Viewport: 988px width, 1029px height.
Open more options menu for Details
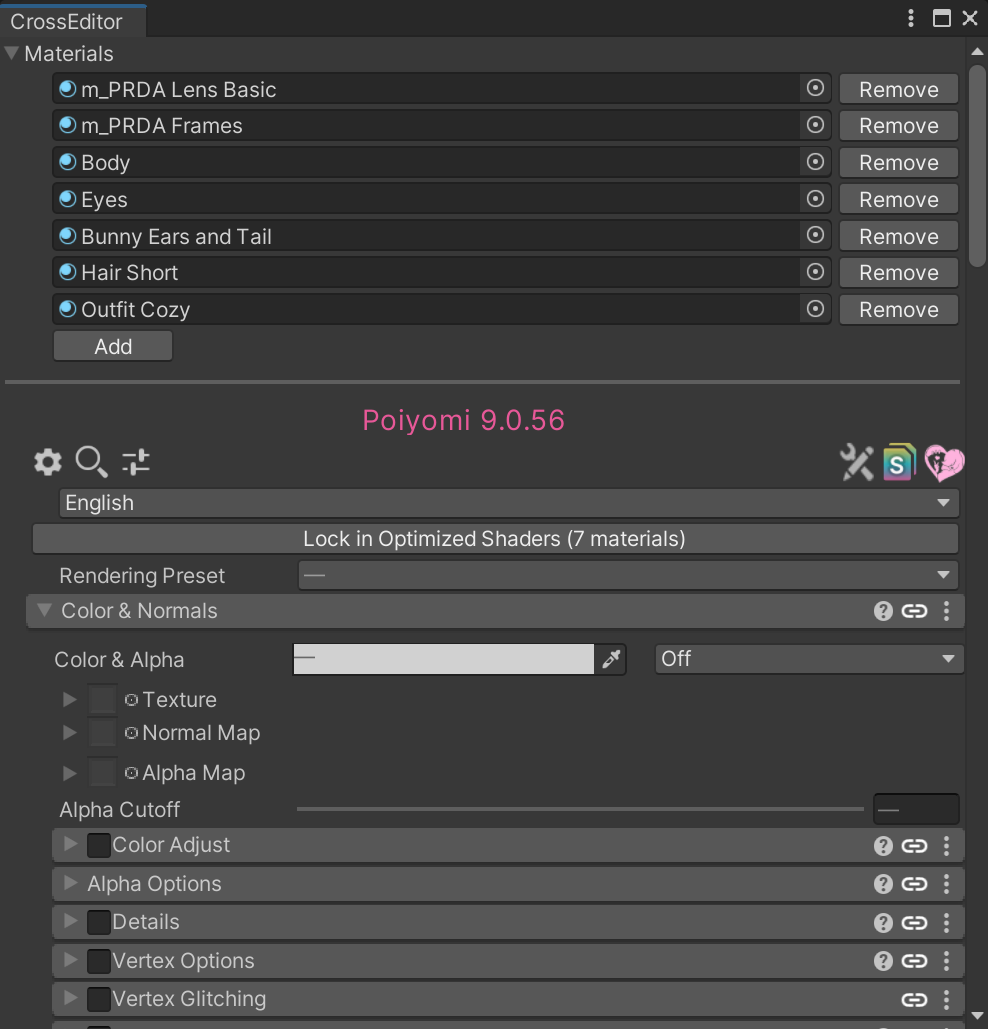point(946,923)
